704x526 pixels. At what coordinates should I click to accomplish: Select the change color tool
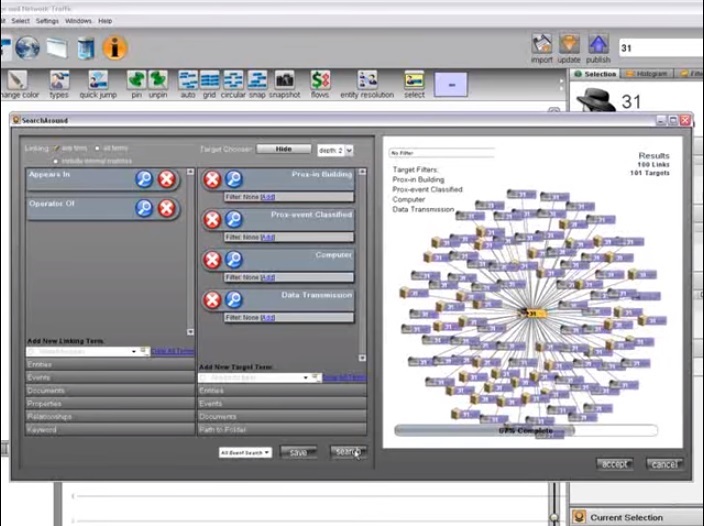click(x=18, y=81)
